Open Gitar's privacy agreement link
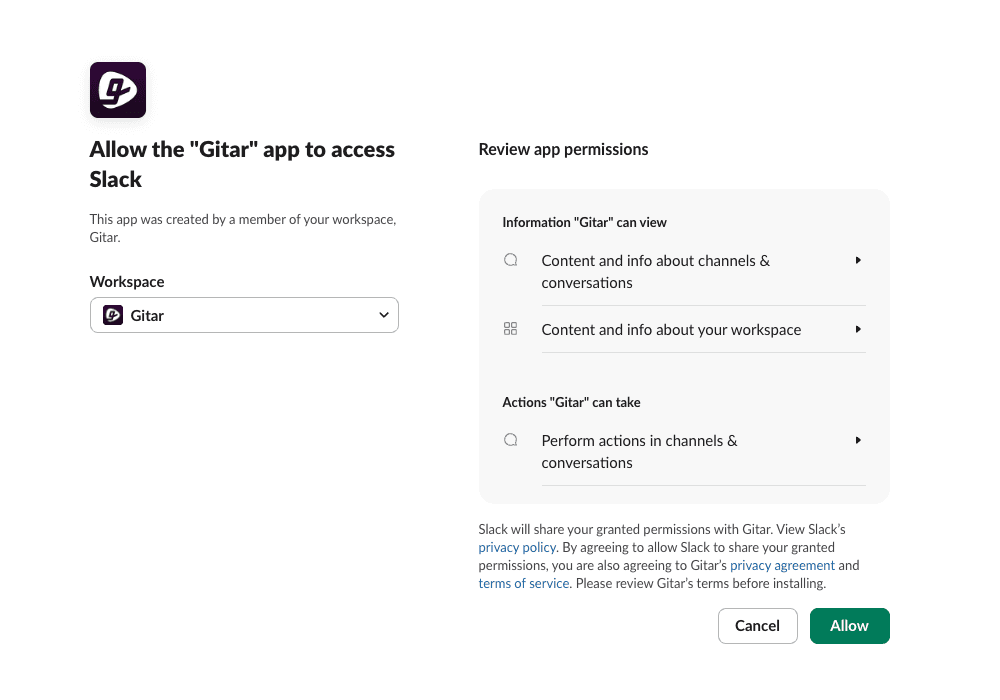 coord(783,565)
